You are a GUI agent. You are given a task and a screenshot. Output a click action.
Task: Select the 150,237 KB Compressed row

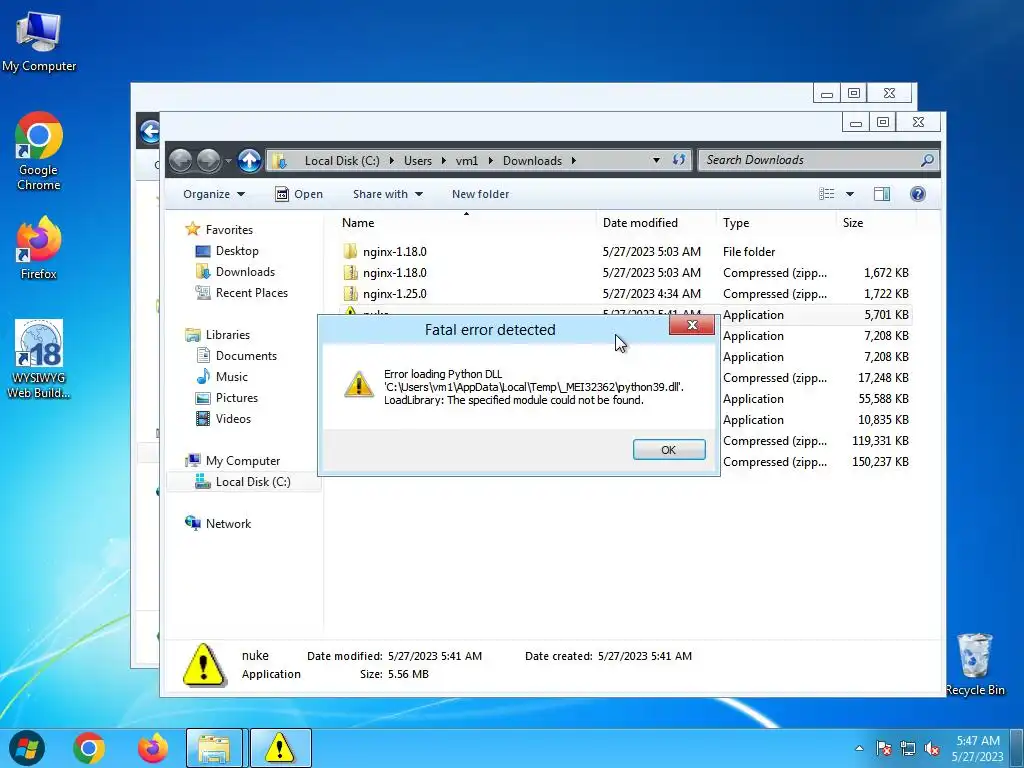[x=816, y=462]
